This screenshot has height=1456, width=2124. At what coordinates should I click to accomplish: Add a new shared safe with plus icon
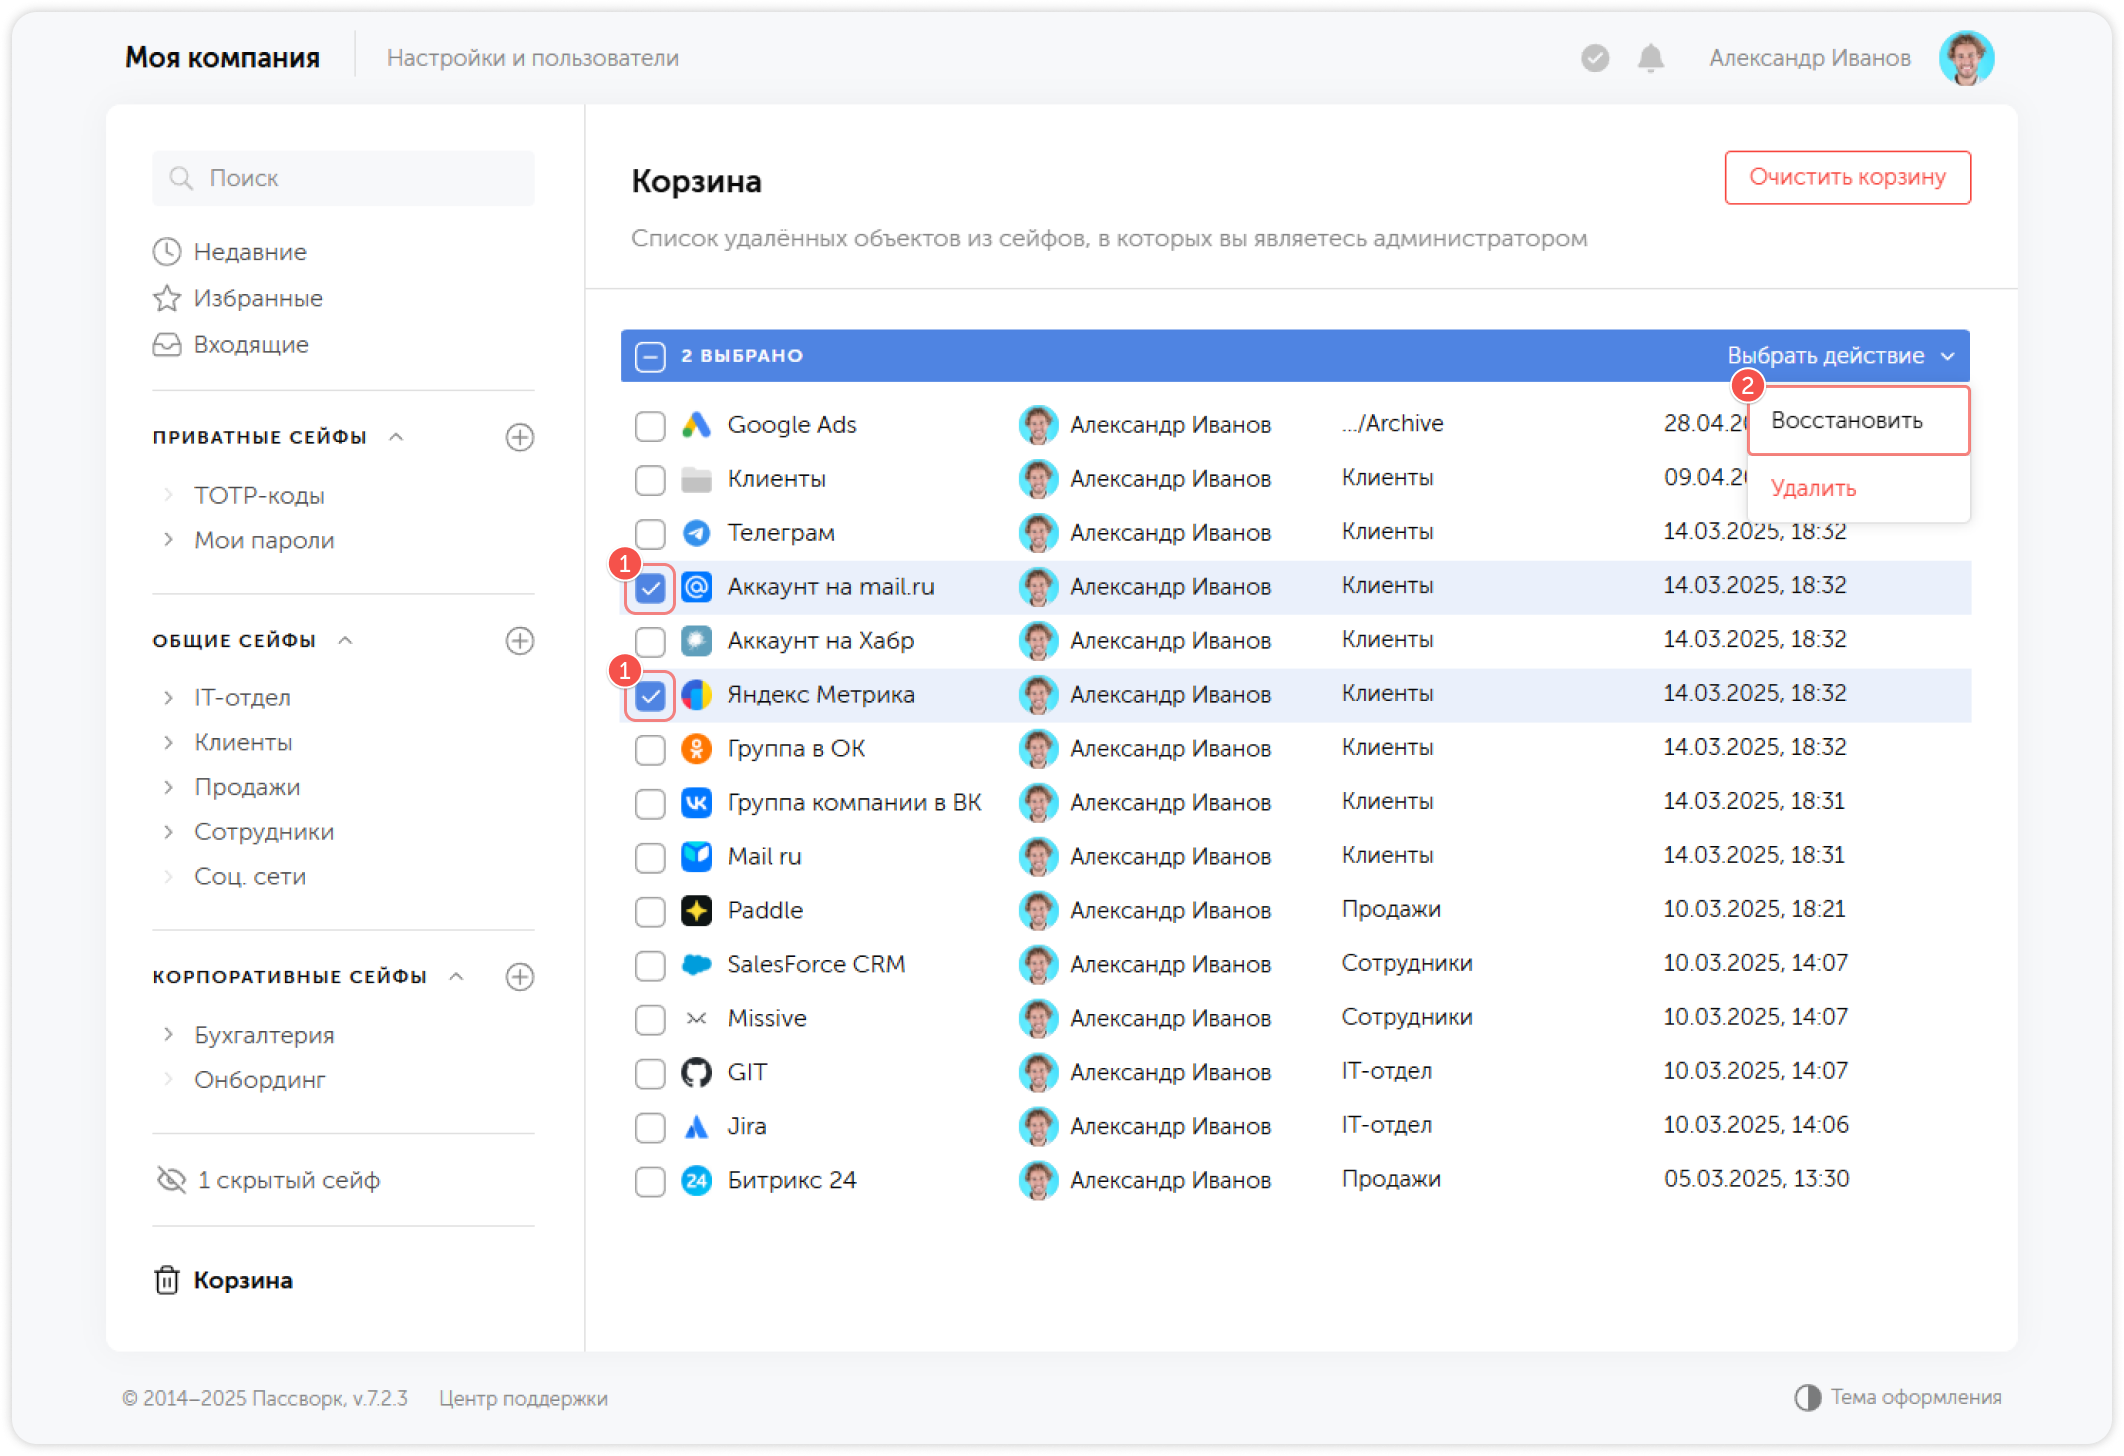click(x=519, y=640)
